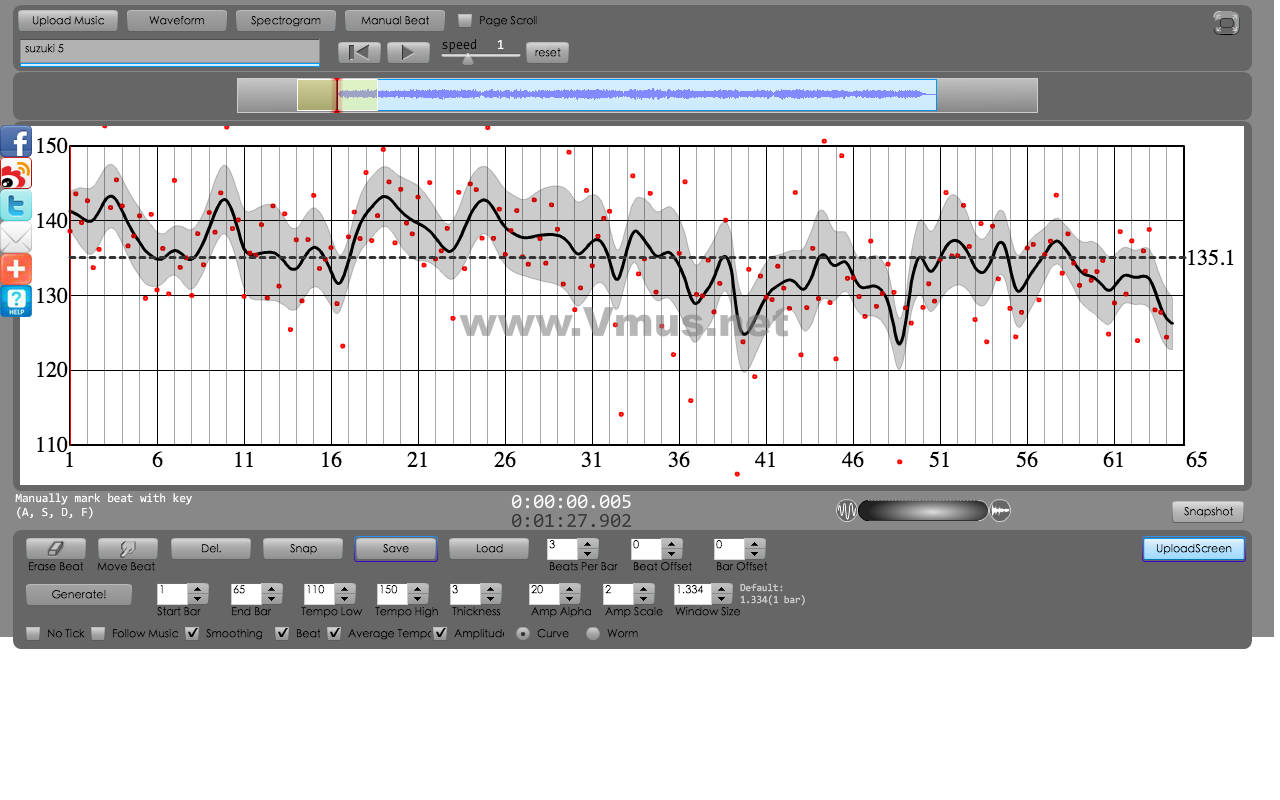1280x800 pixels.
Task: Enable the No Tick checkbox
Action: (x=33, y=633)
